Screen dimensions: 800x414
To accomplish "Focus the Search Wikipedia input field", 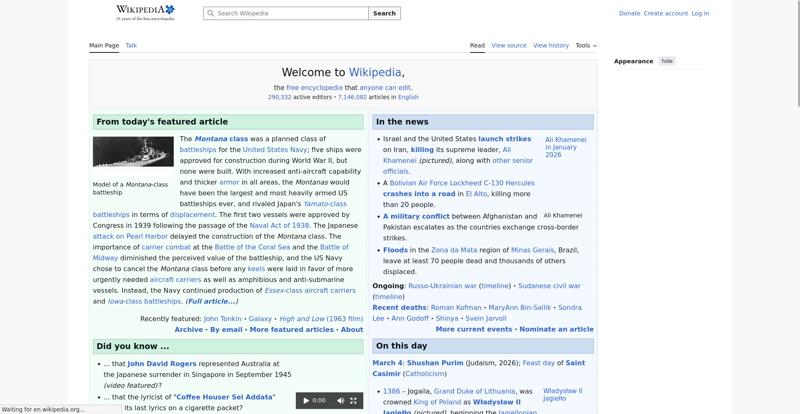I will [x=290, y=14].
